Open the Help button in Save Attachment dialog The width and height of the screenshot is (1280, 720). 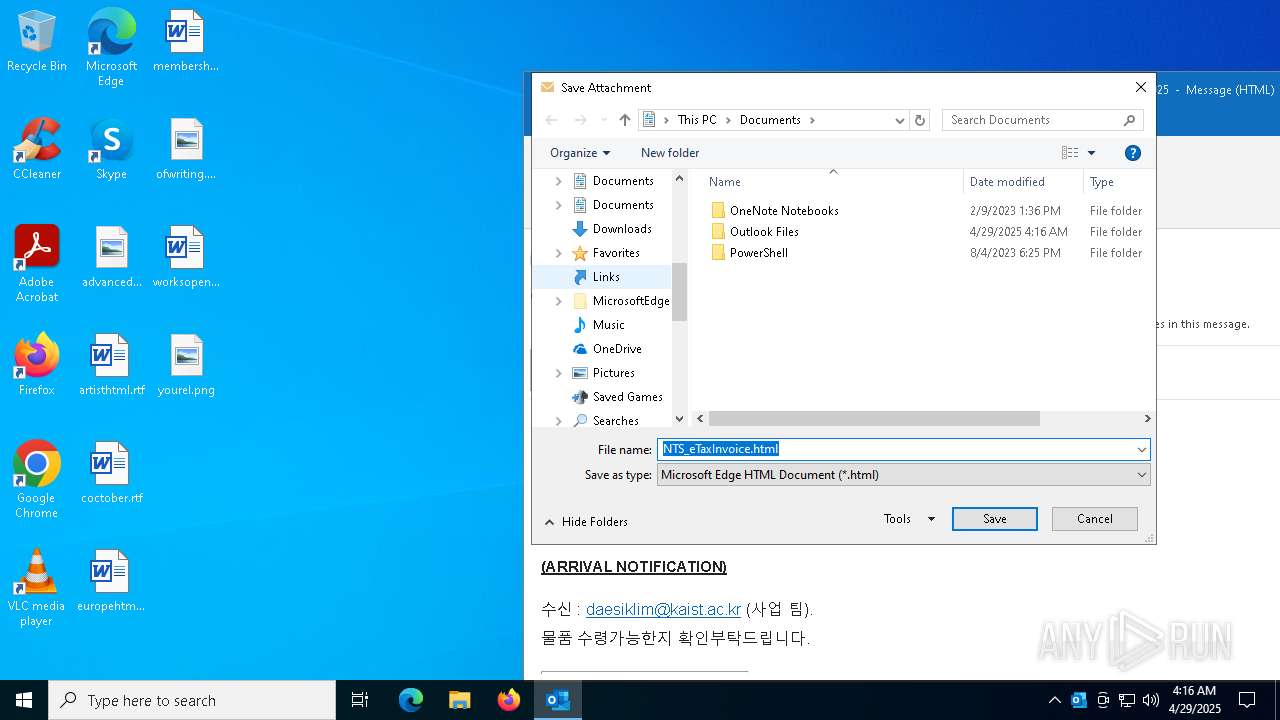click(x=1133, y=153)
